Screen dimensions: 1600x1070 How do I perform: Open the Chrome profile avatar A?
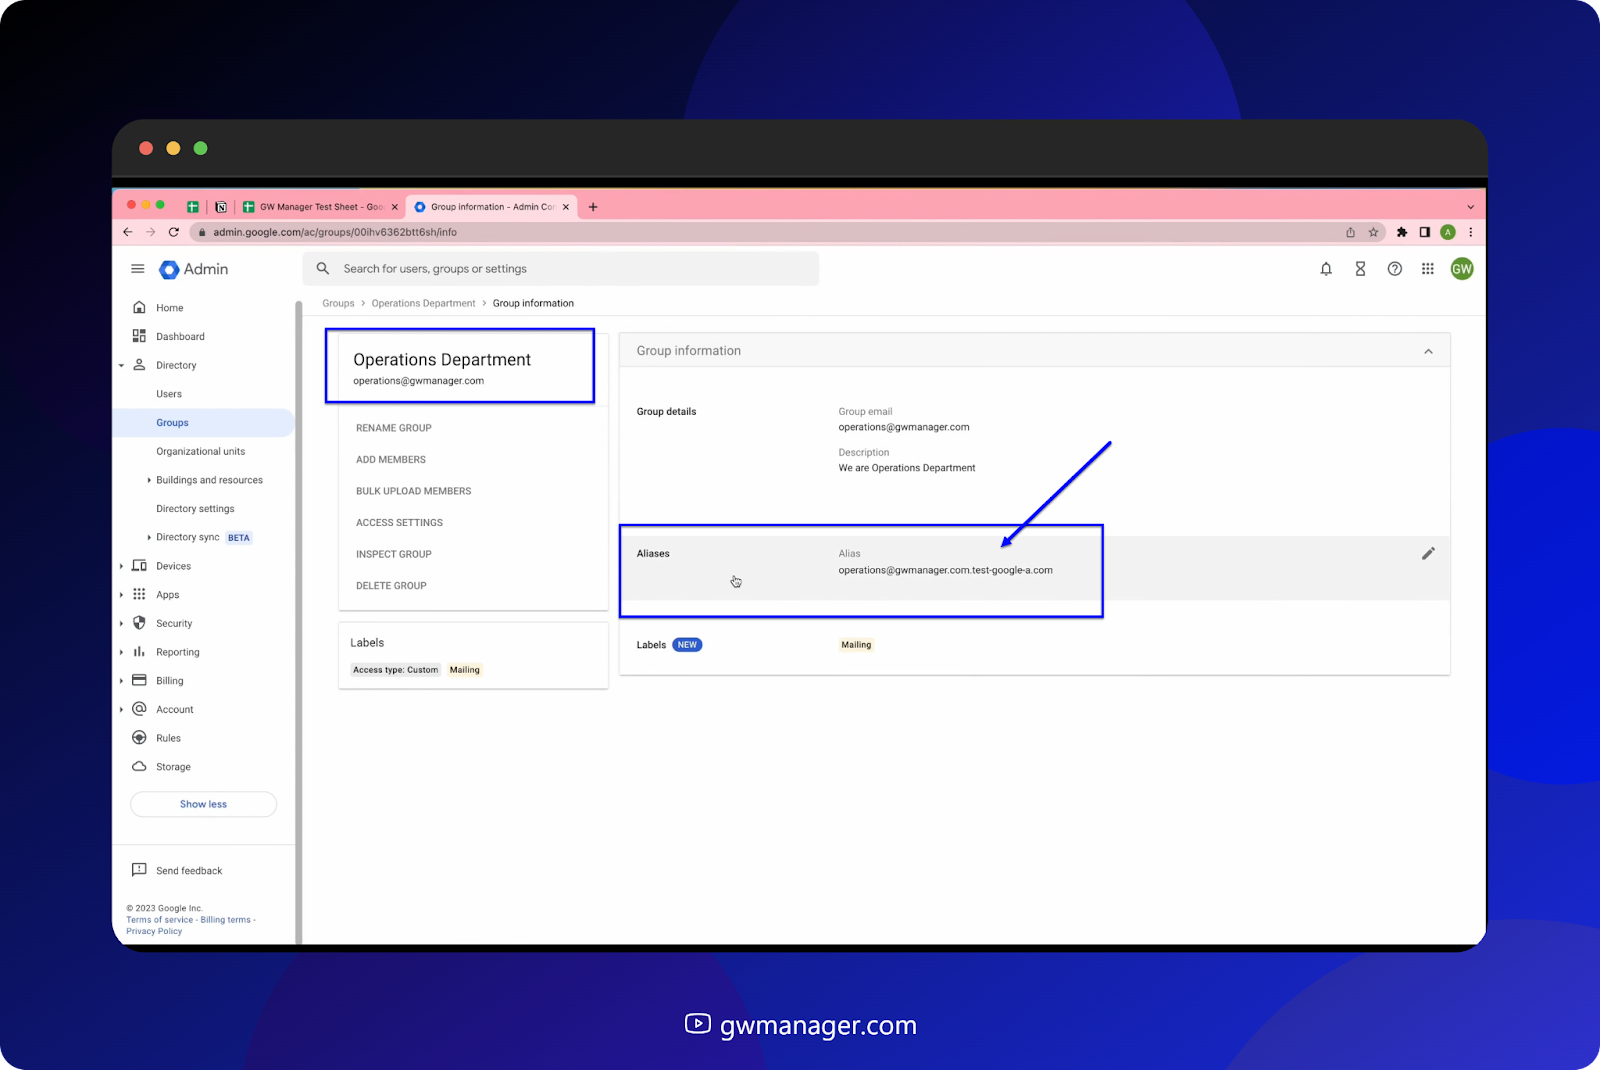pyautogui.click(x=1448, y=232)
